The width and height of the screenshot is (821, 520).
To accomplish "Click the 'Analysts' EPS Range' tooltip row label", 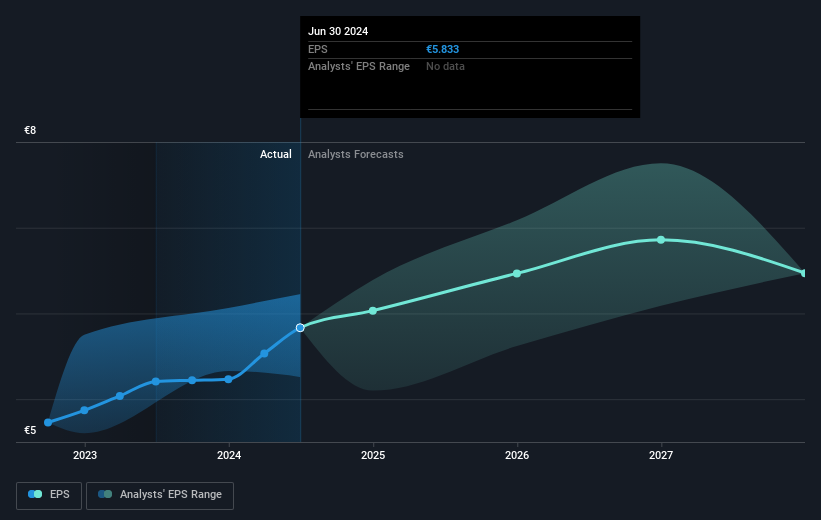I will pos(359,67).
